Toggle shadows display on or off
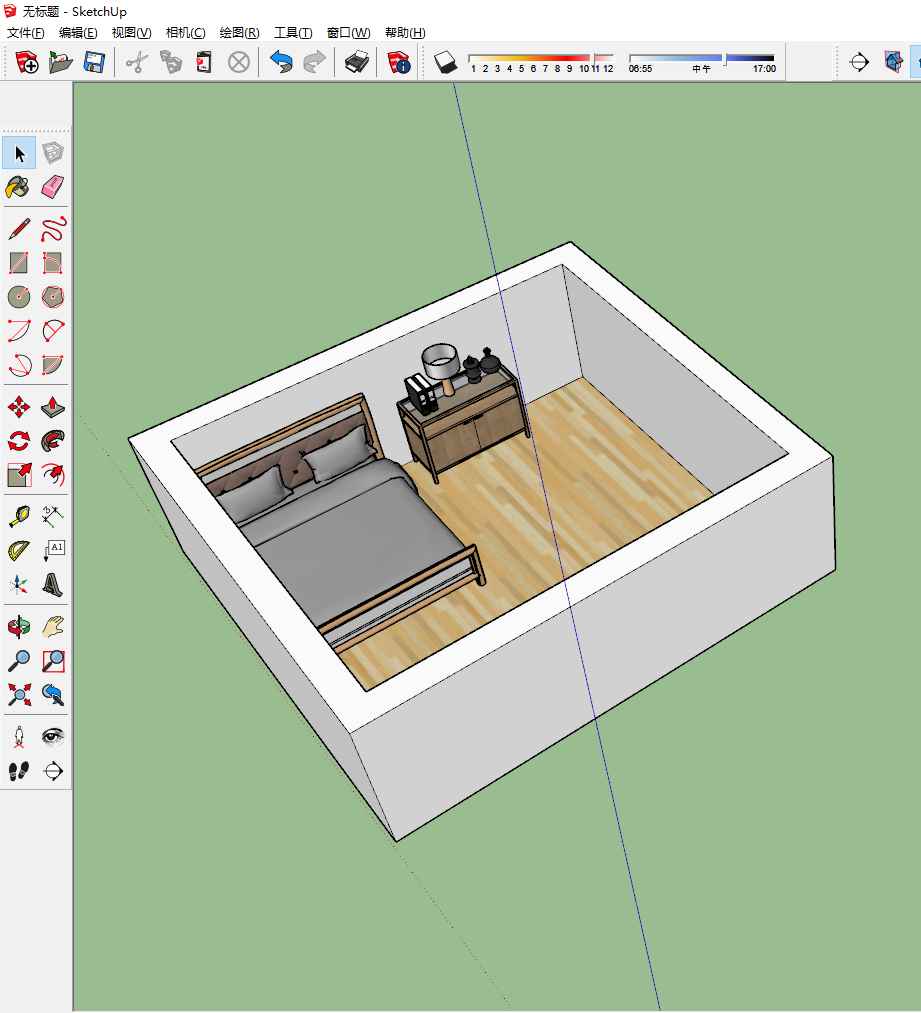Screen dimensions: 921x1013 click(x=445, y=63)
